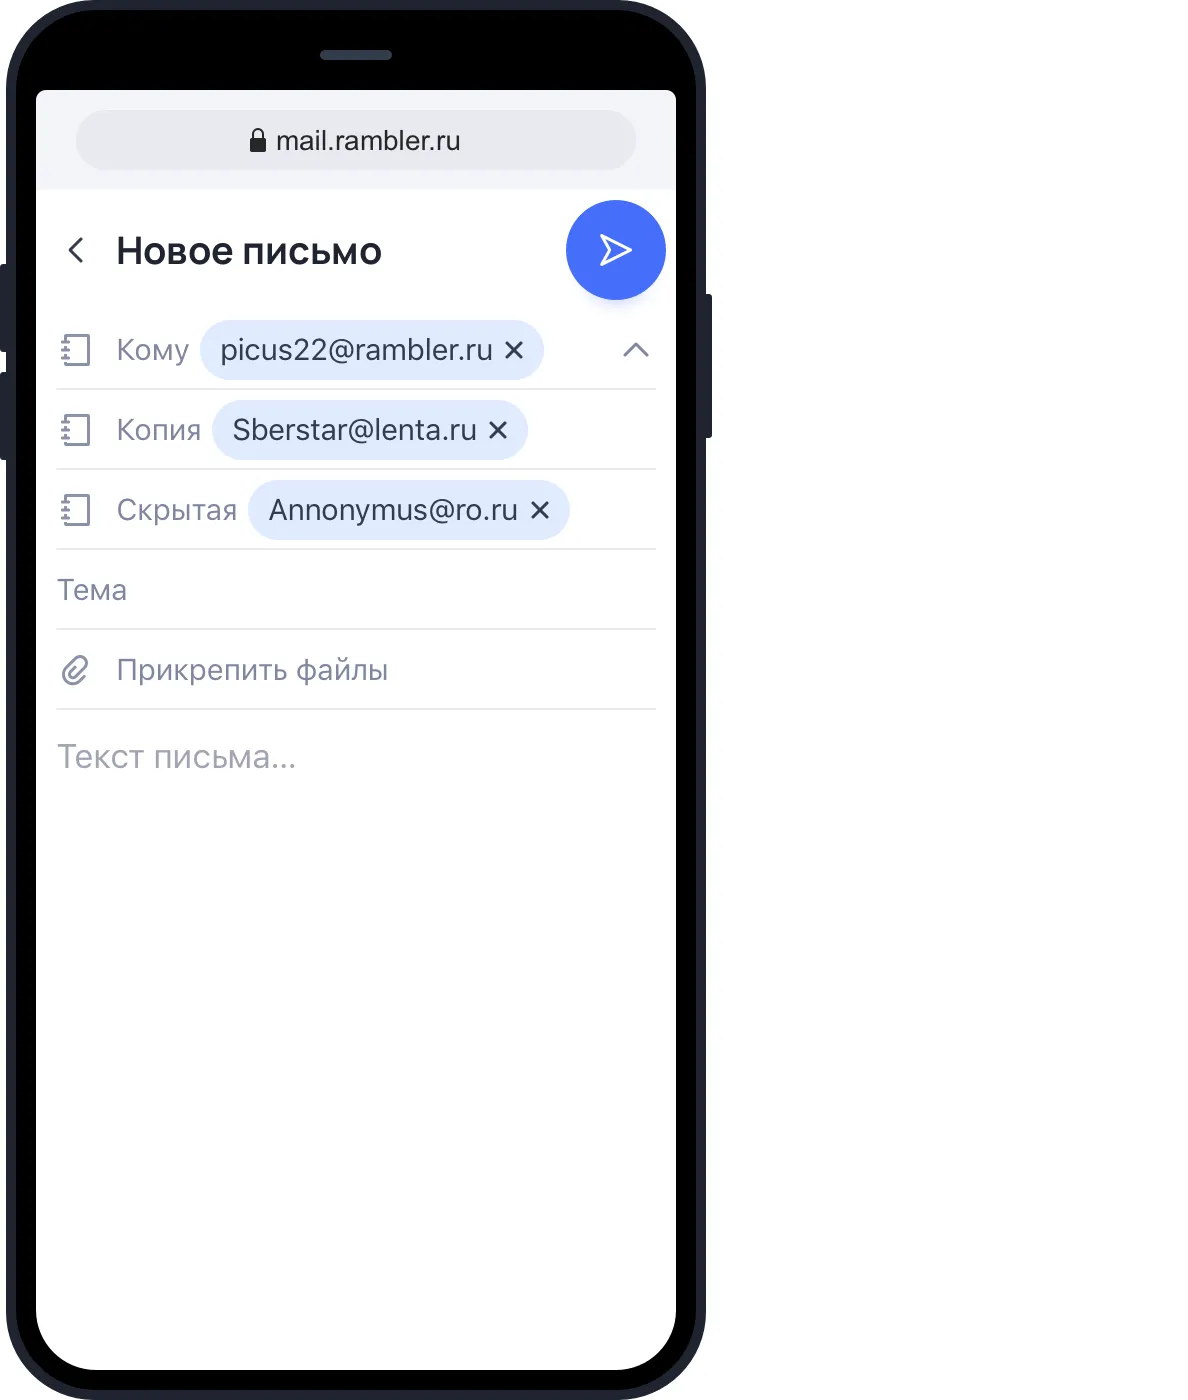Open address book next to Скрытая field
This screenshot has width=1188, height=1400.
(x=76, y=510)
